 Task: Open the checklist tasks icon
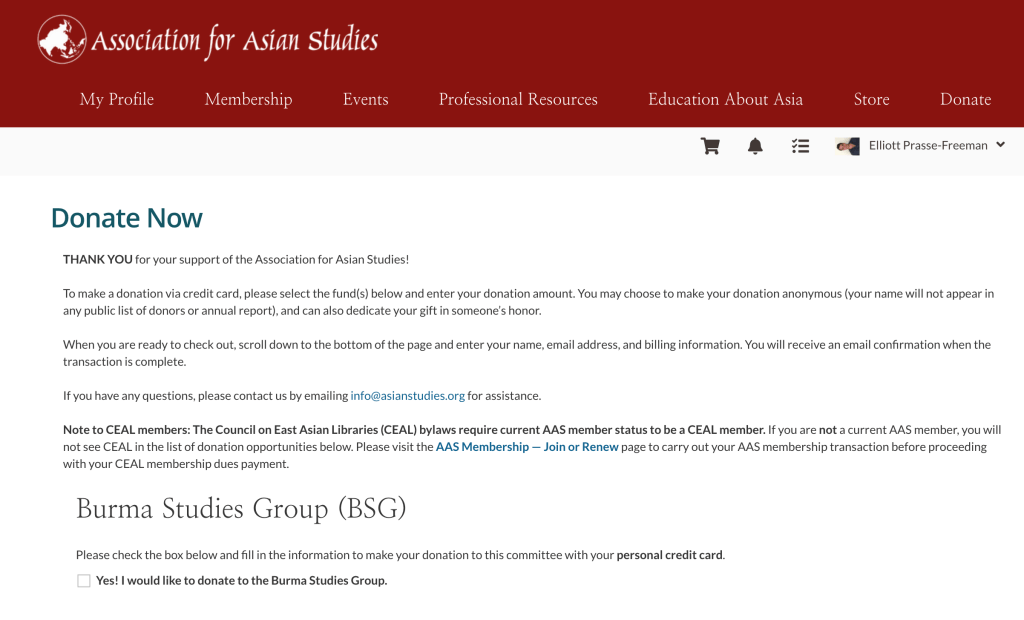click(x=800, y=146)
